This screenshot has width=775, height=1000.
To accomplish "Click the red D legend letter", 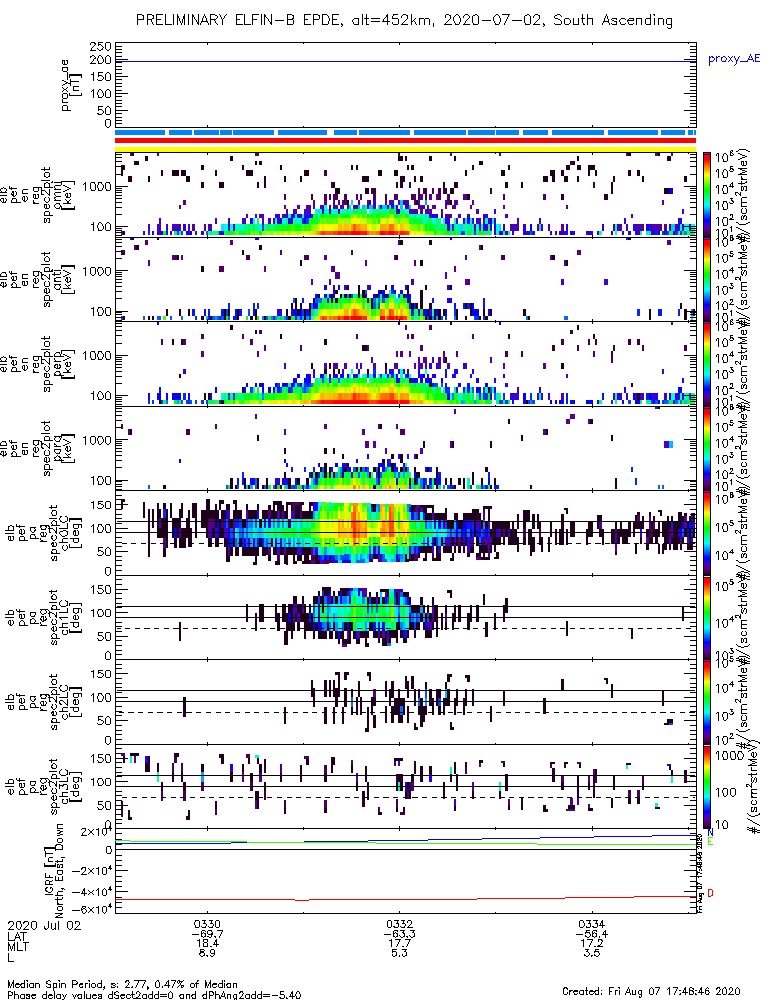I will (710, 893).
